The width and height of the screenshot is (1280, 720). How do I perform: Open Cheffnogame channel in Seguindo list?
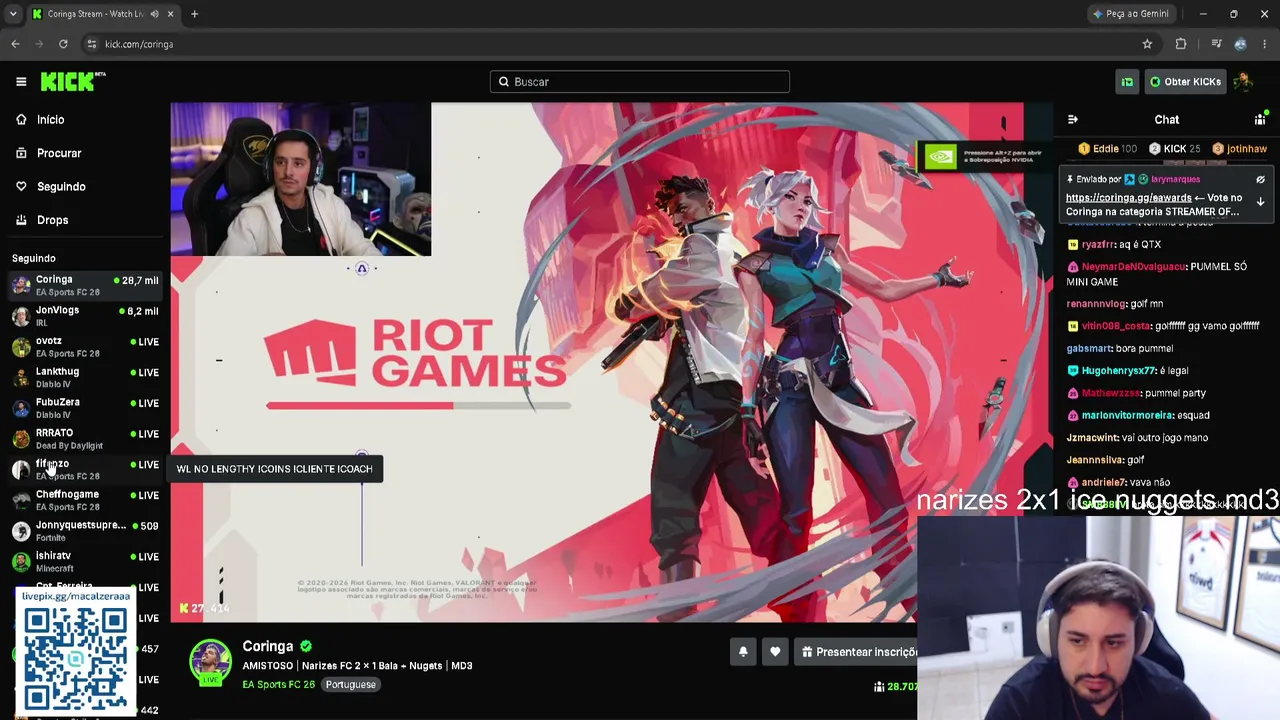tap(85, 500)
